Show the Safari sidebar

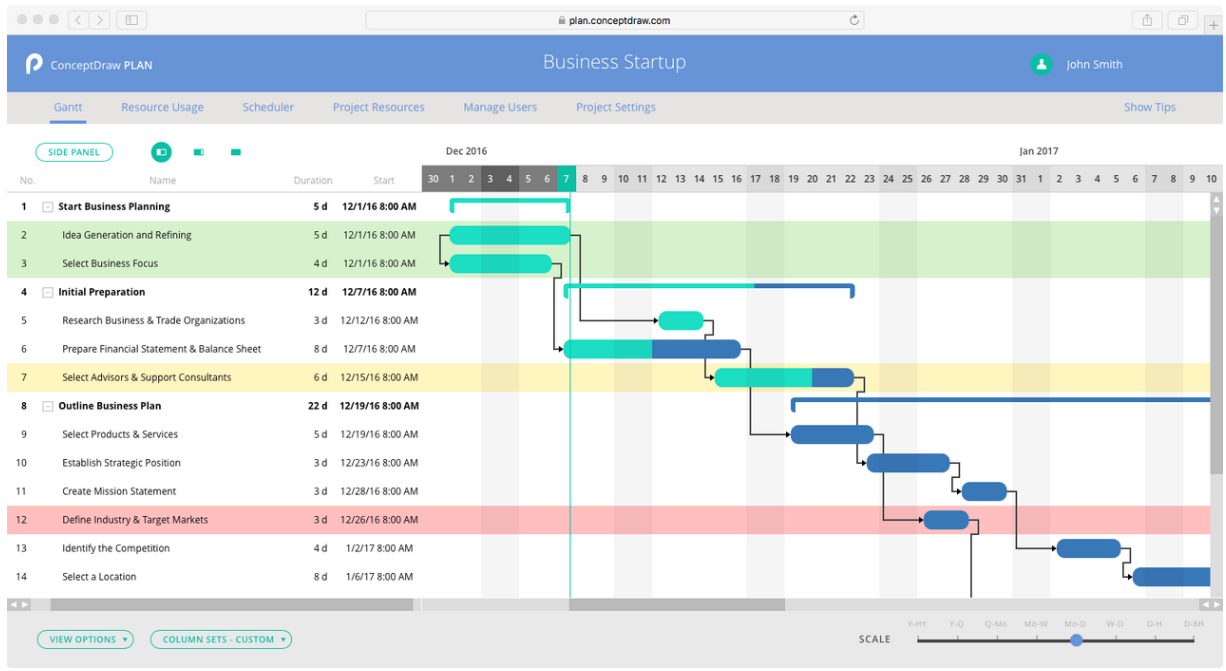tap(131, 20)
